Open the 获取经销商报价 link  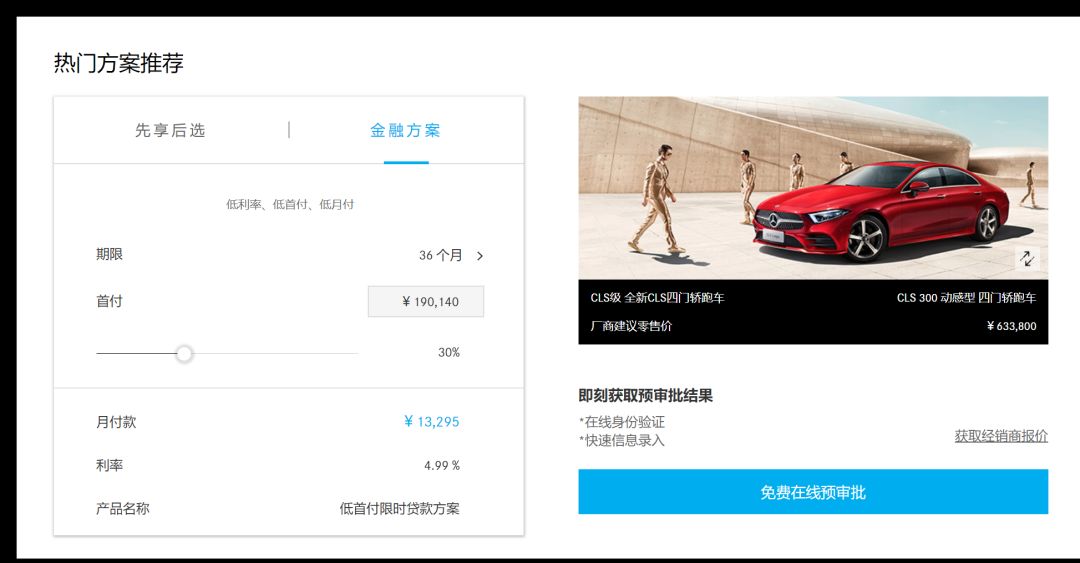(x=1001, y=436)
